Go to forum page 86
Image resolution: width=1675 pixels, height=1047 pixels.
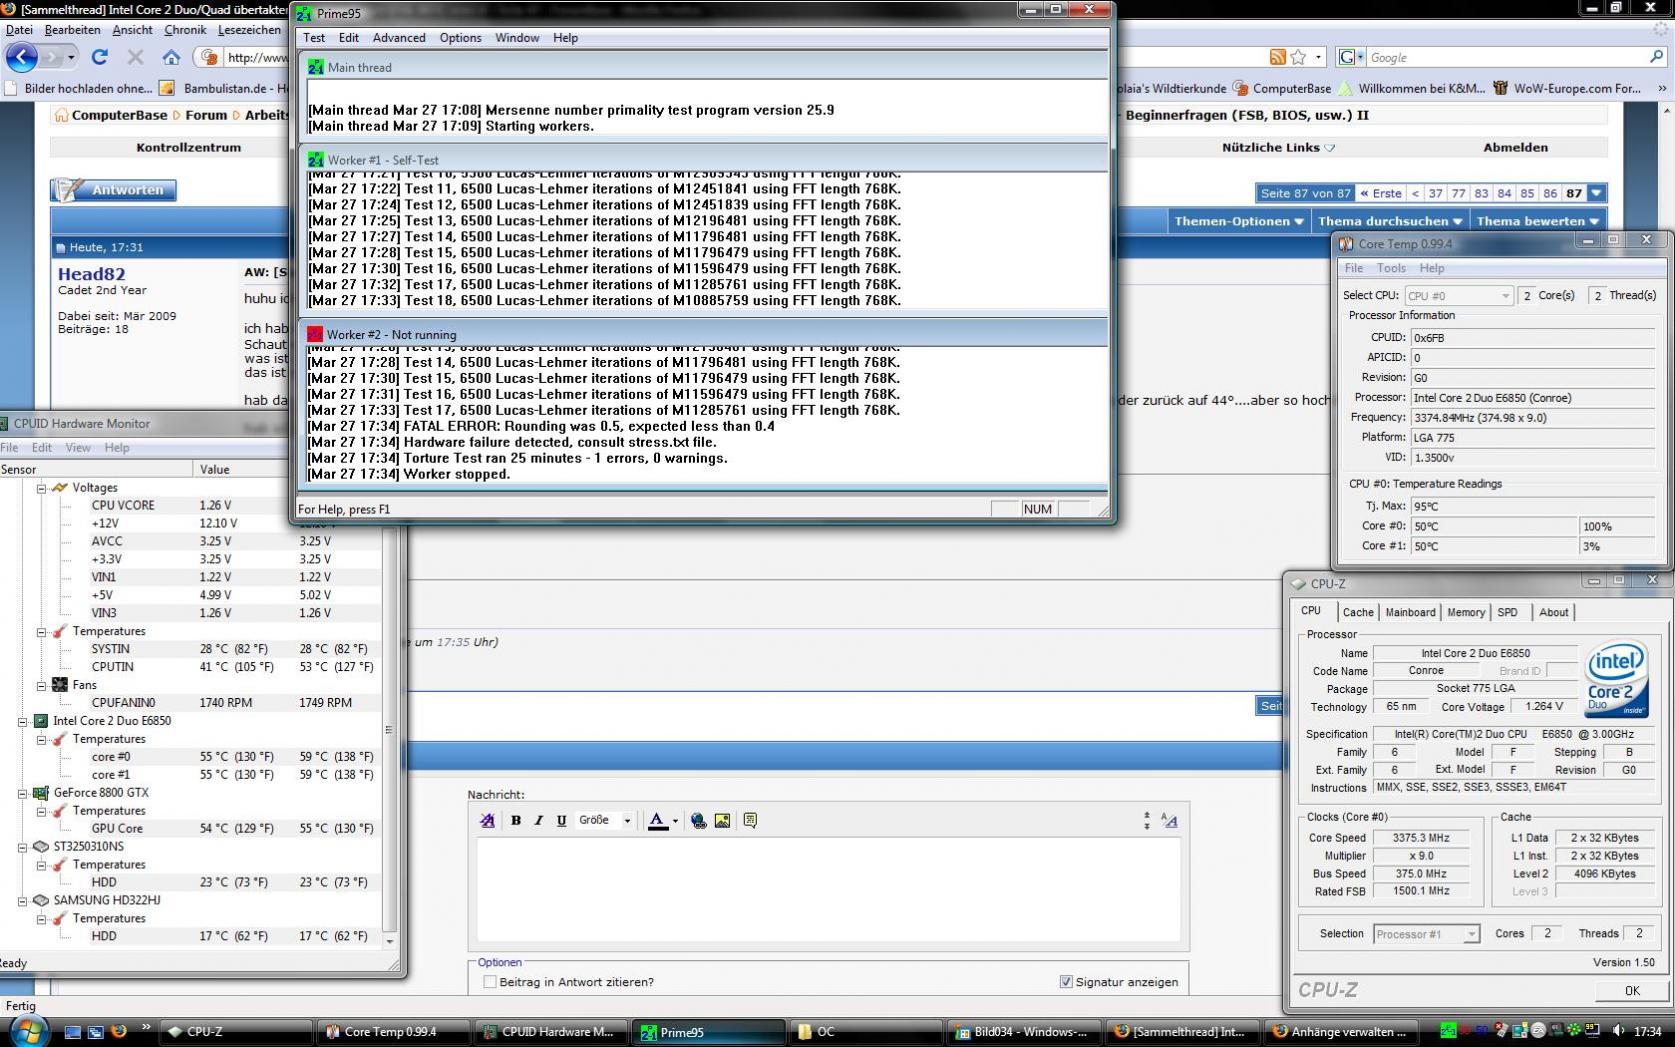click(x=1550, y=193)
